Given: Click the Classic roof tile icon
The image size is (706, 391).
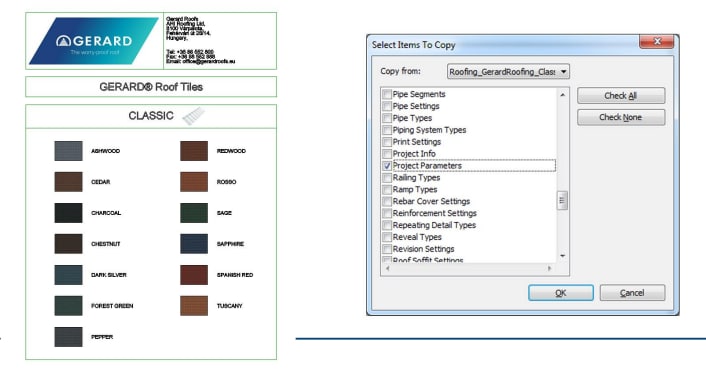Looking at the screenshot, I should point(194,116).
